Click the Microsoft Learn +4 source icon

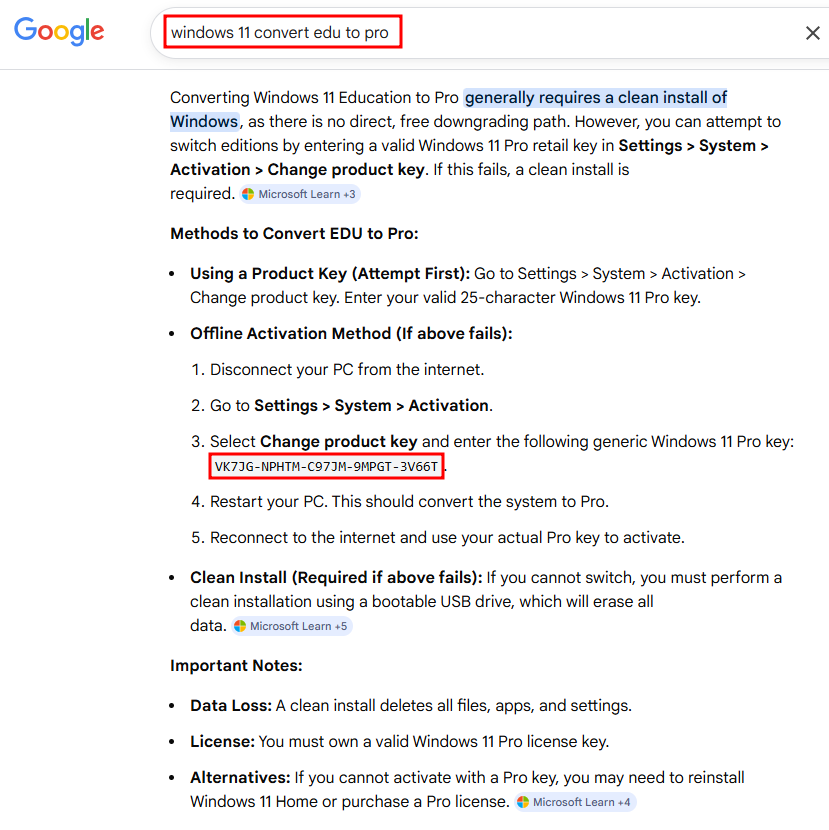(523, 802)
